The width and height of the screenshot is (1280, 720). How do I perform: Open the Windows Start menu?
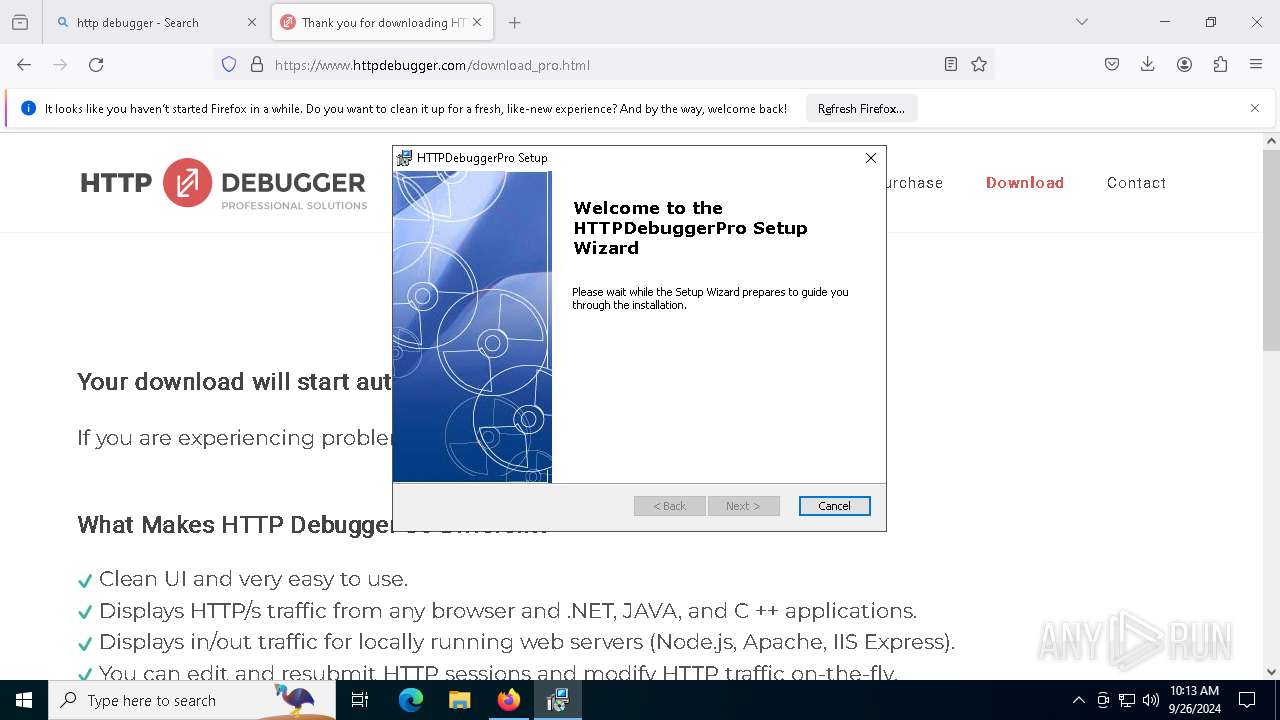pyautogui.click(x=24, y=701)
